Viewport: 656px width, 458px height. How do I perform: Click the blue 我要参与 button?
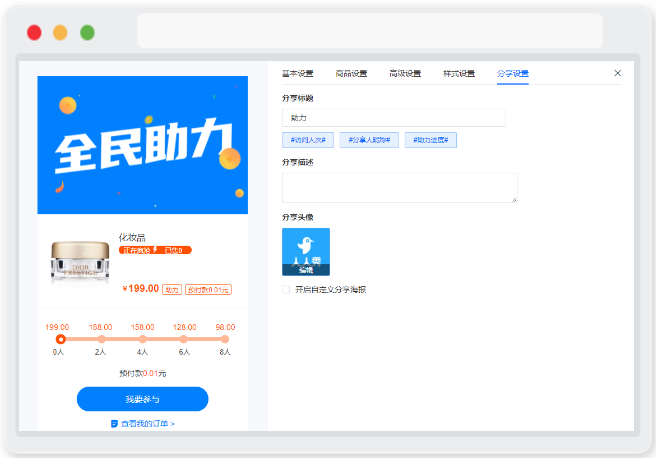[x=143, y=399]
